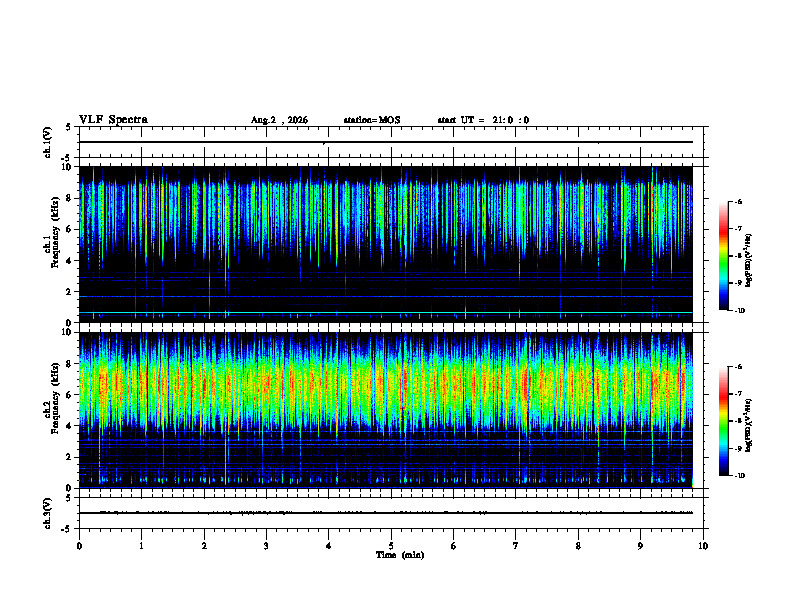This screenshot has width=792, height=612.
Task: Click the ch.1 voltage waveform trace
Action: pyautogui.click(x=386, y=142)
